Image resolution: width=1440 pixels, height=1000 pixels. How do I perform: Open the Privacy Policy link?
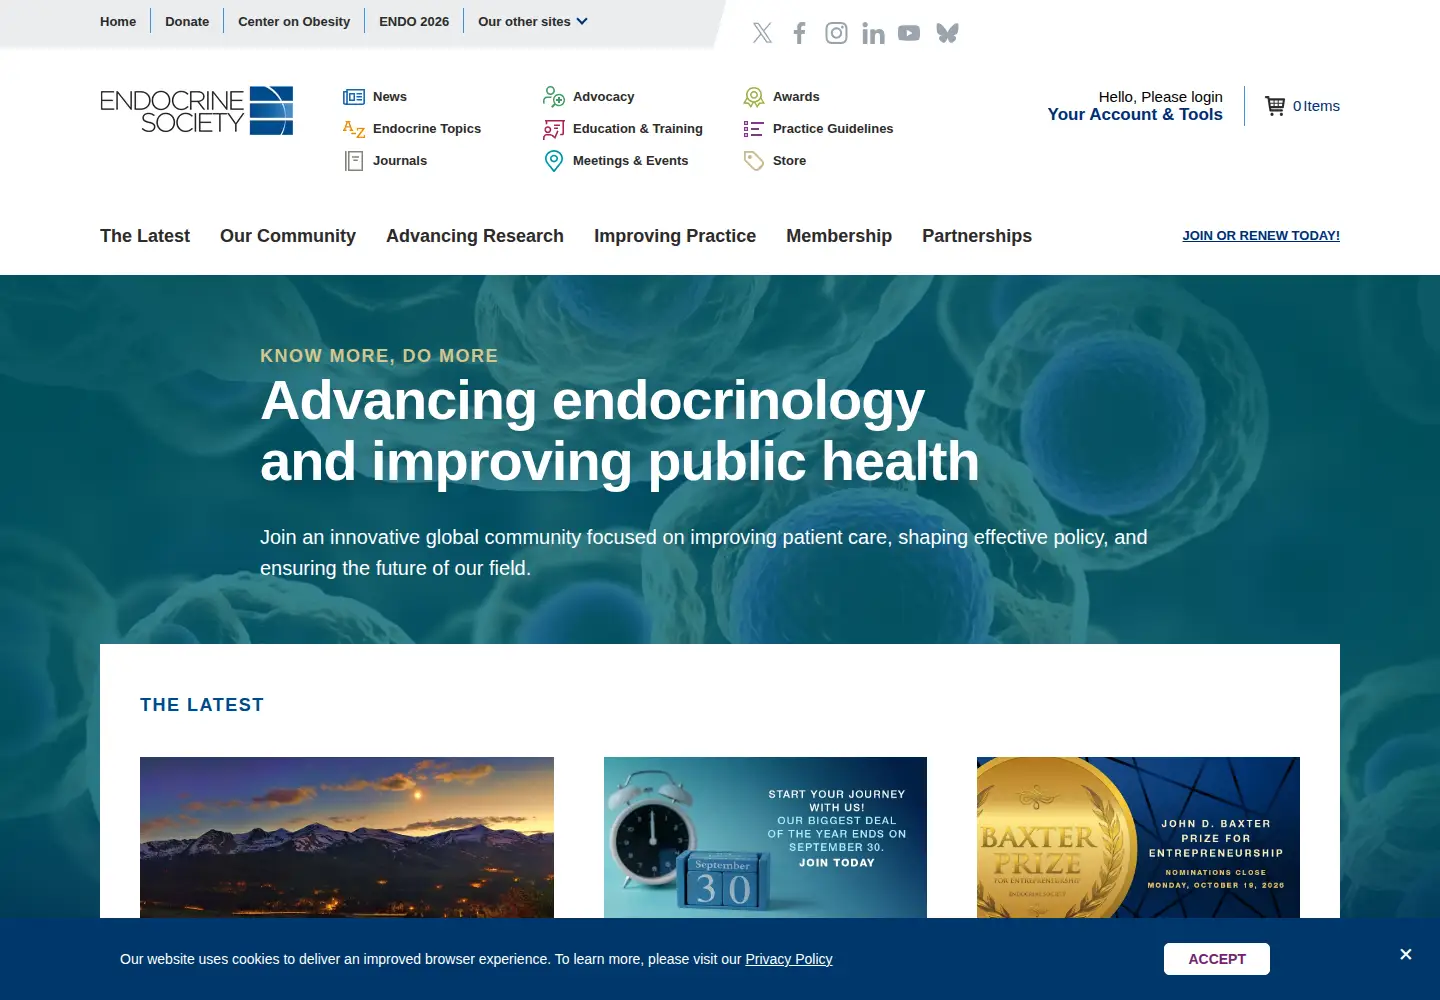point(789,959)
